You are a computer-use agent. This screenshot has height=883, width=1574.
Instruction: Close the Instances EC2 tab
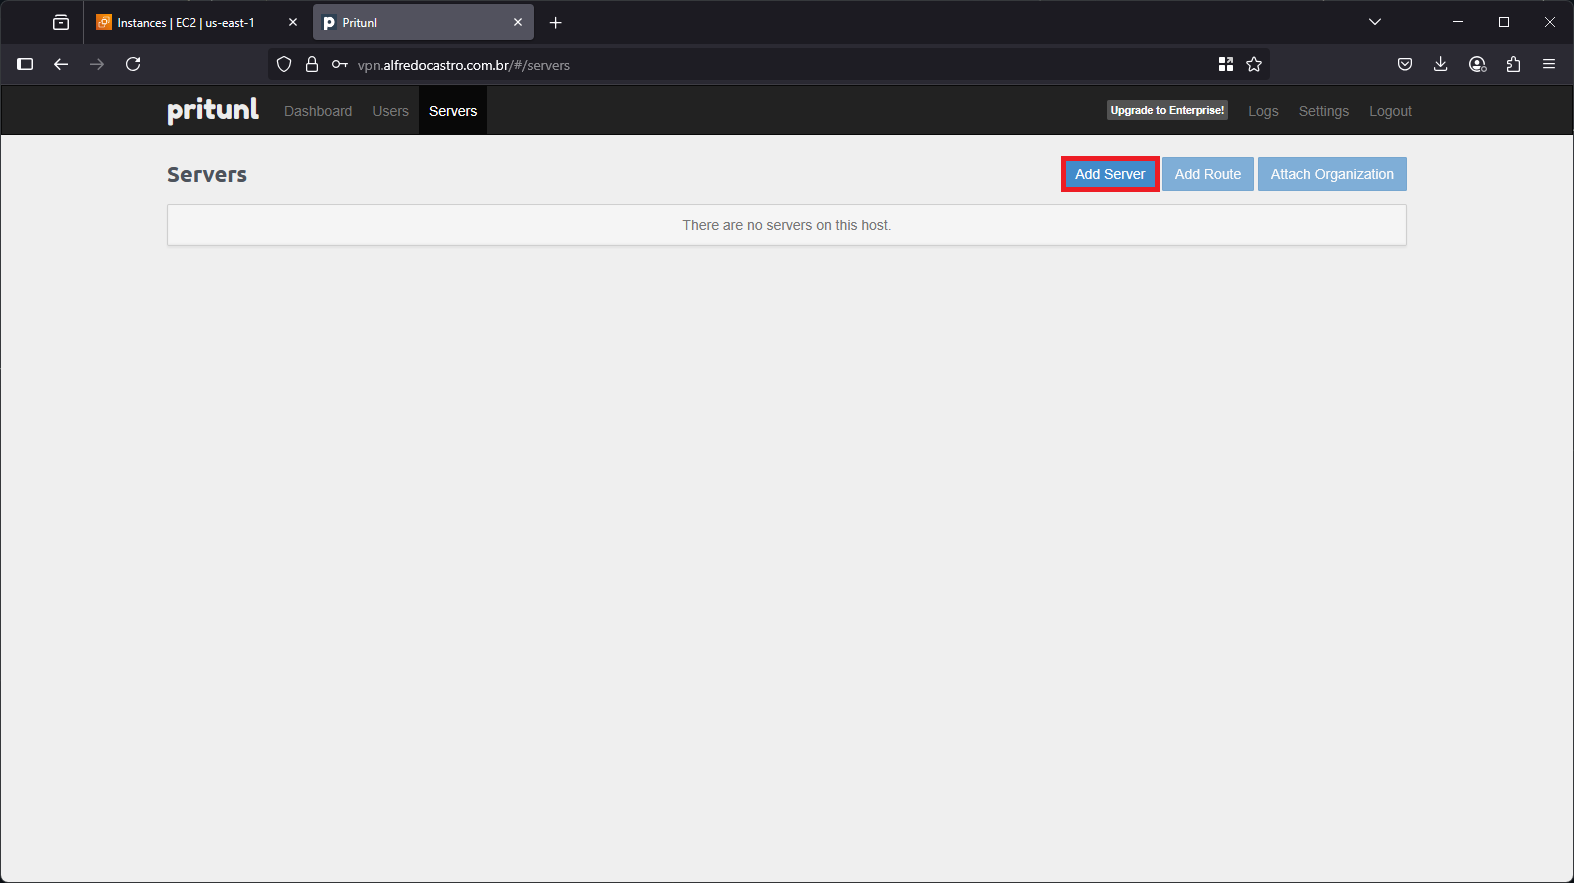(293, 22)
